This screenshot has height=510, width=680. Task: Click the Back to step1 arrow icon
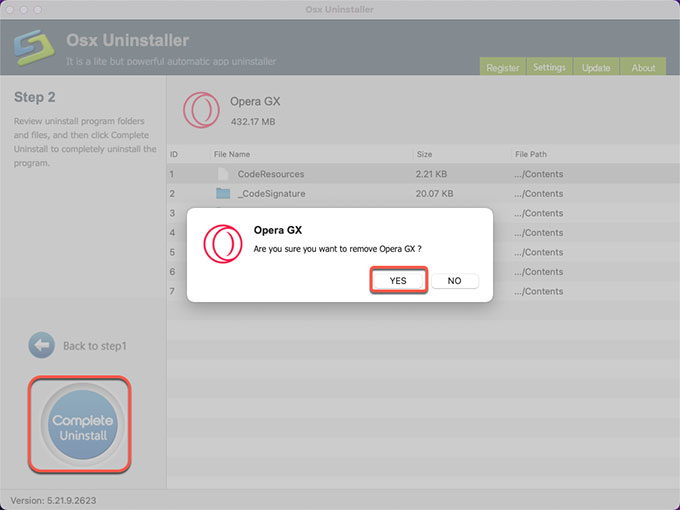[41, 346]
